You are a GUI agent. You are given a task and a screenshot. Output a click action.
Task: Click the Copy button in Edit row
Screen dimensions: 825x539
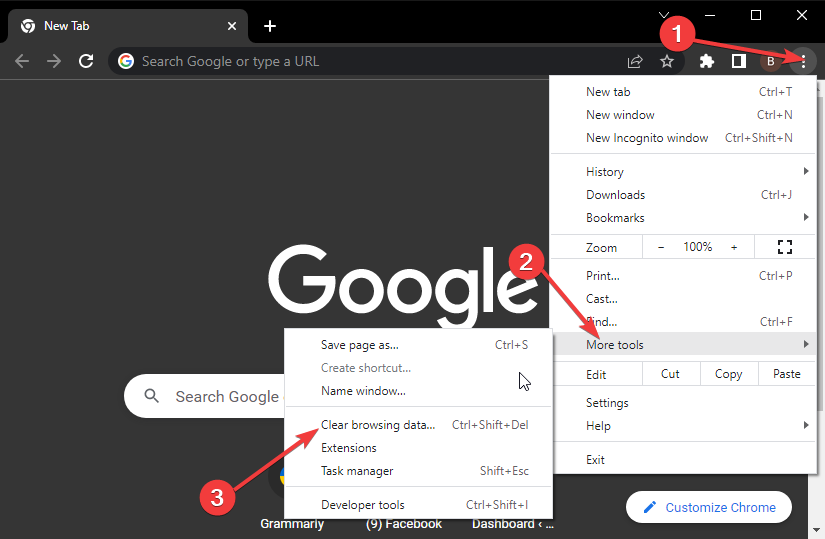click(x=729, y=374)
